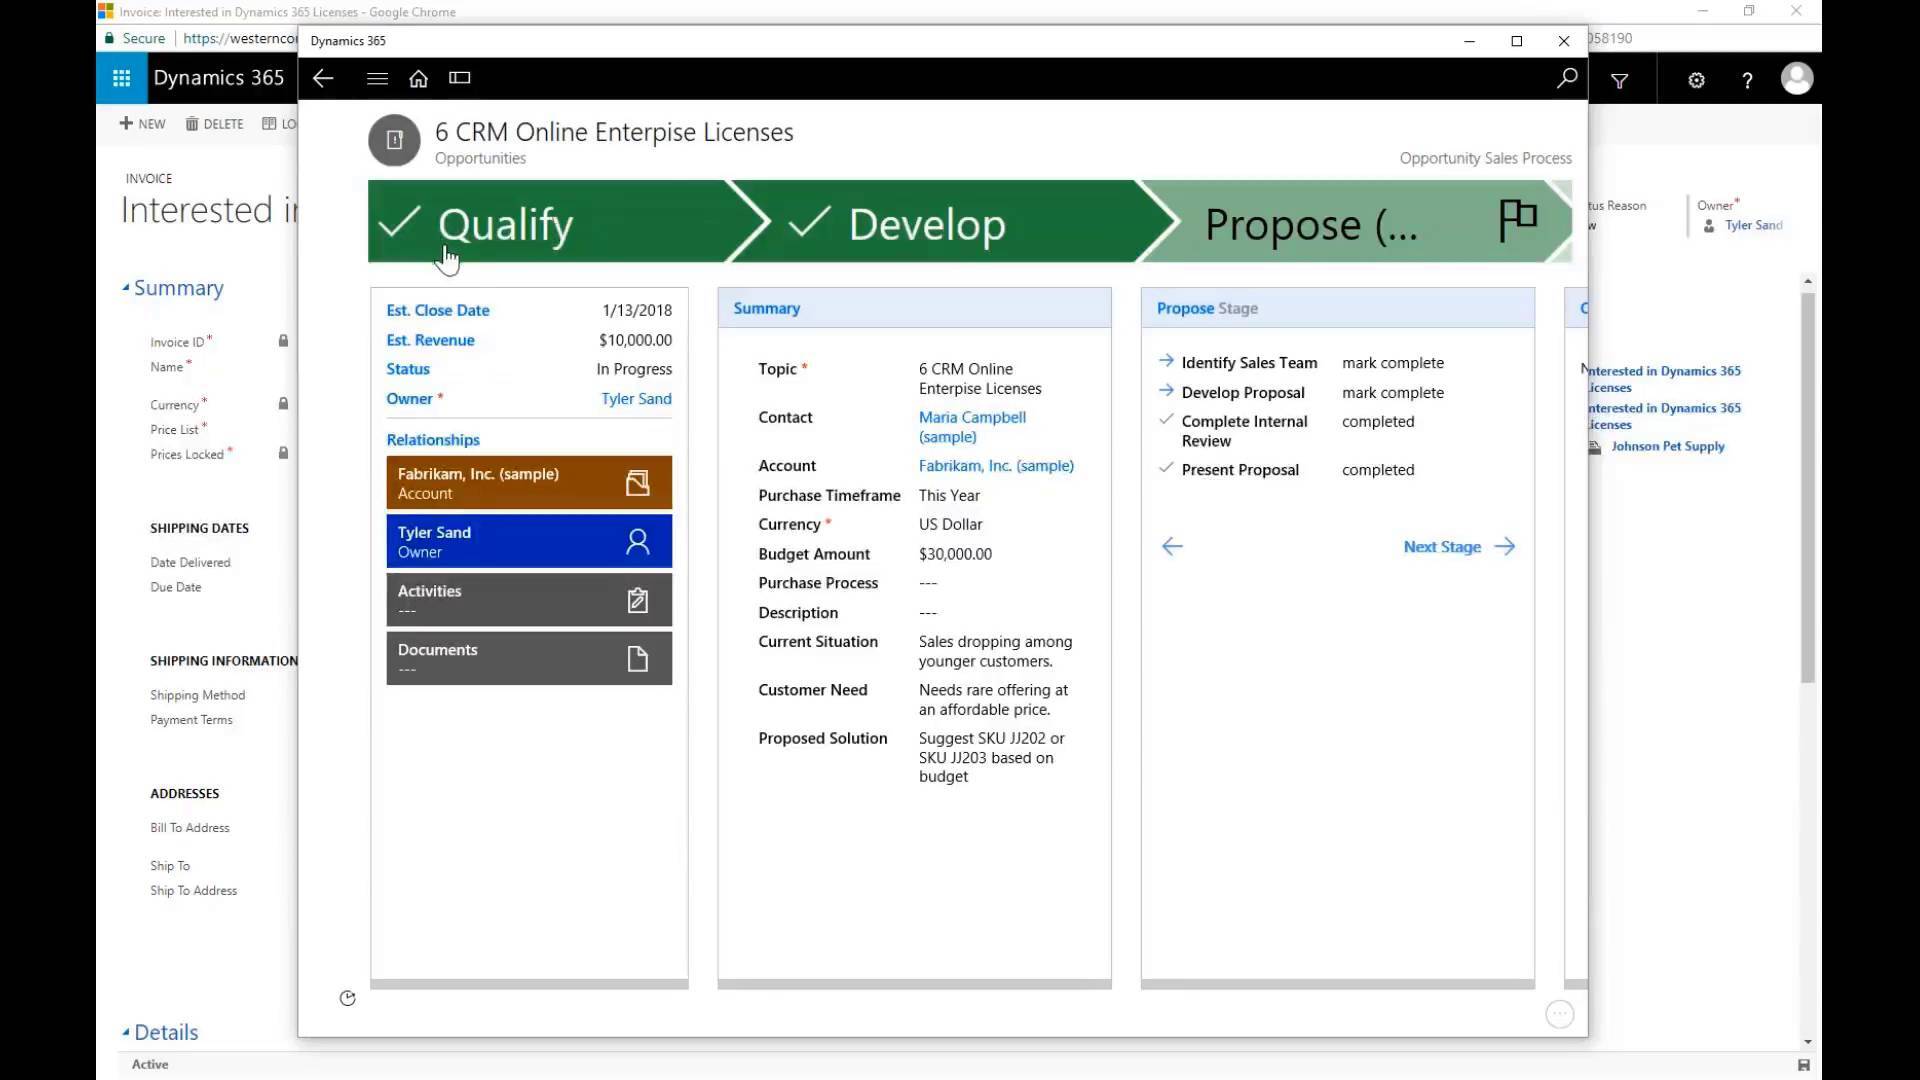
Task: Click the flag icon on the process bar
Action: [x=1518, y=219]
